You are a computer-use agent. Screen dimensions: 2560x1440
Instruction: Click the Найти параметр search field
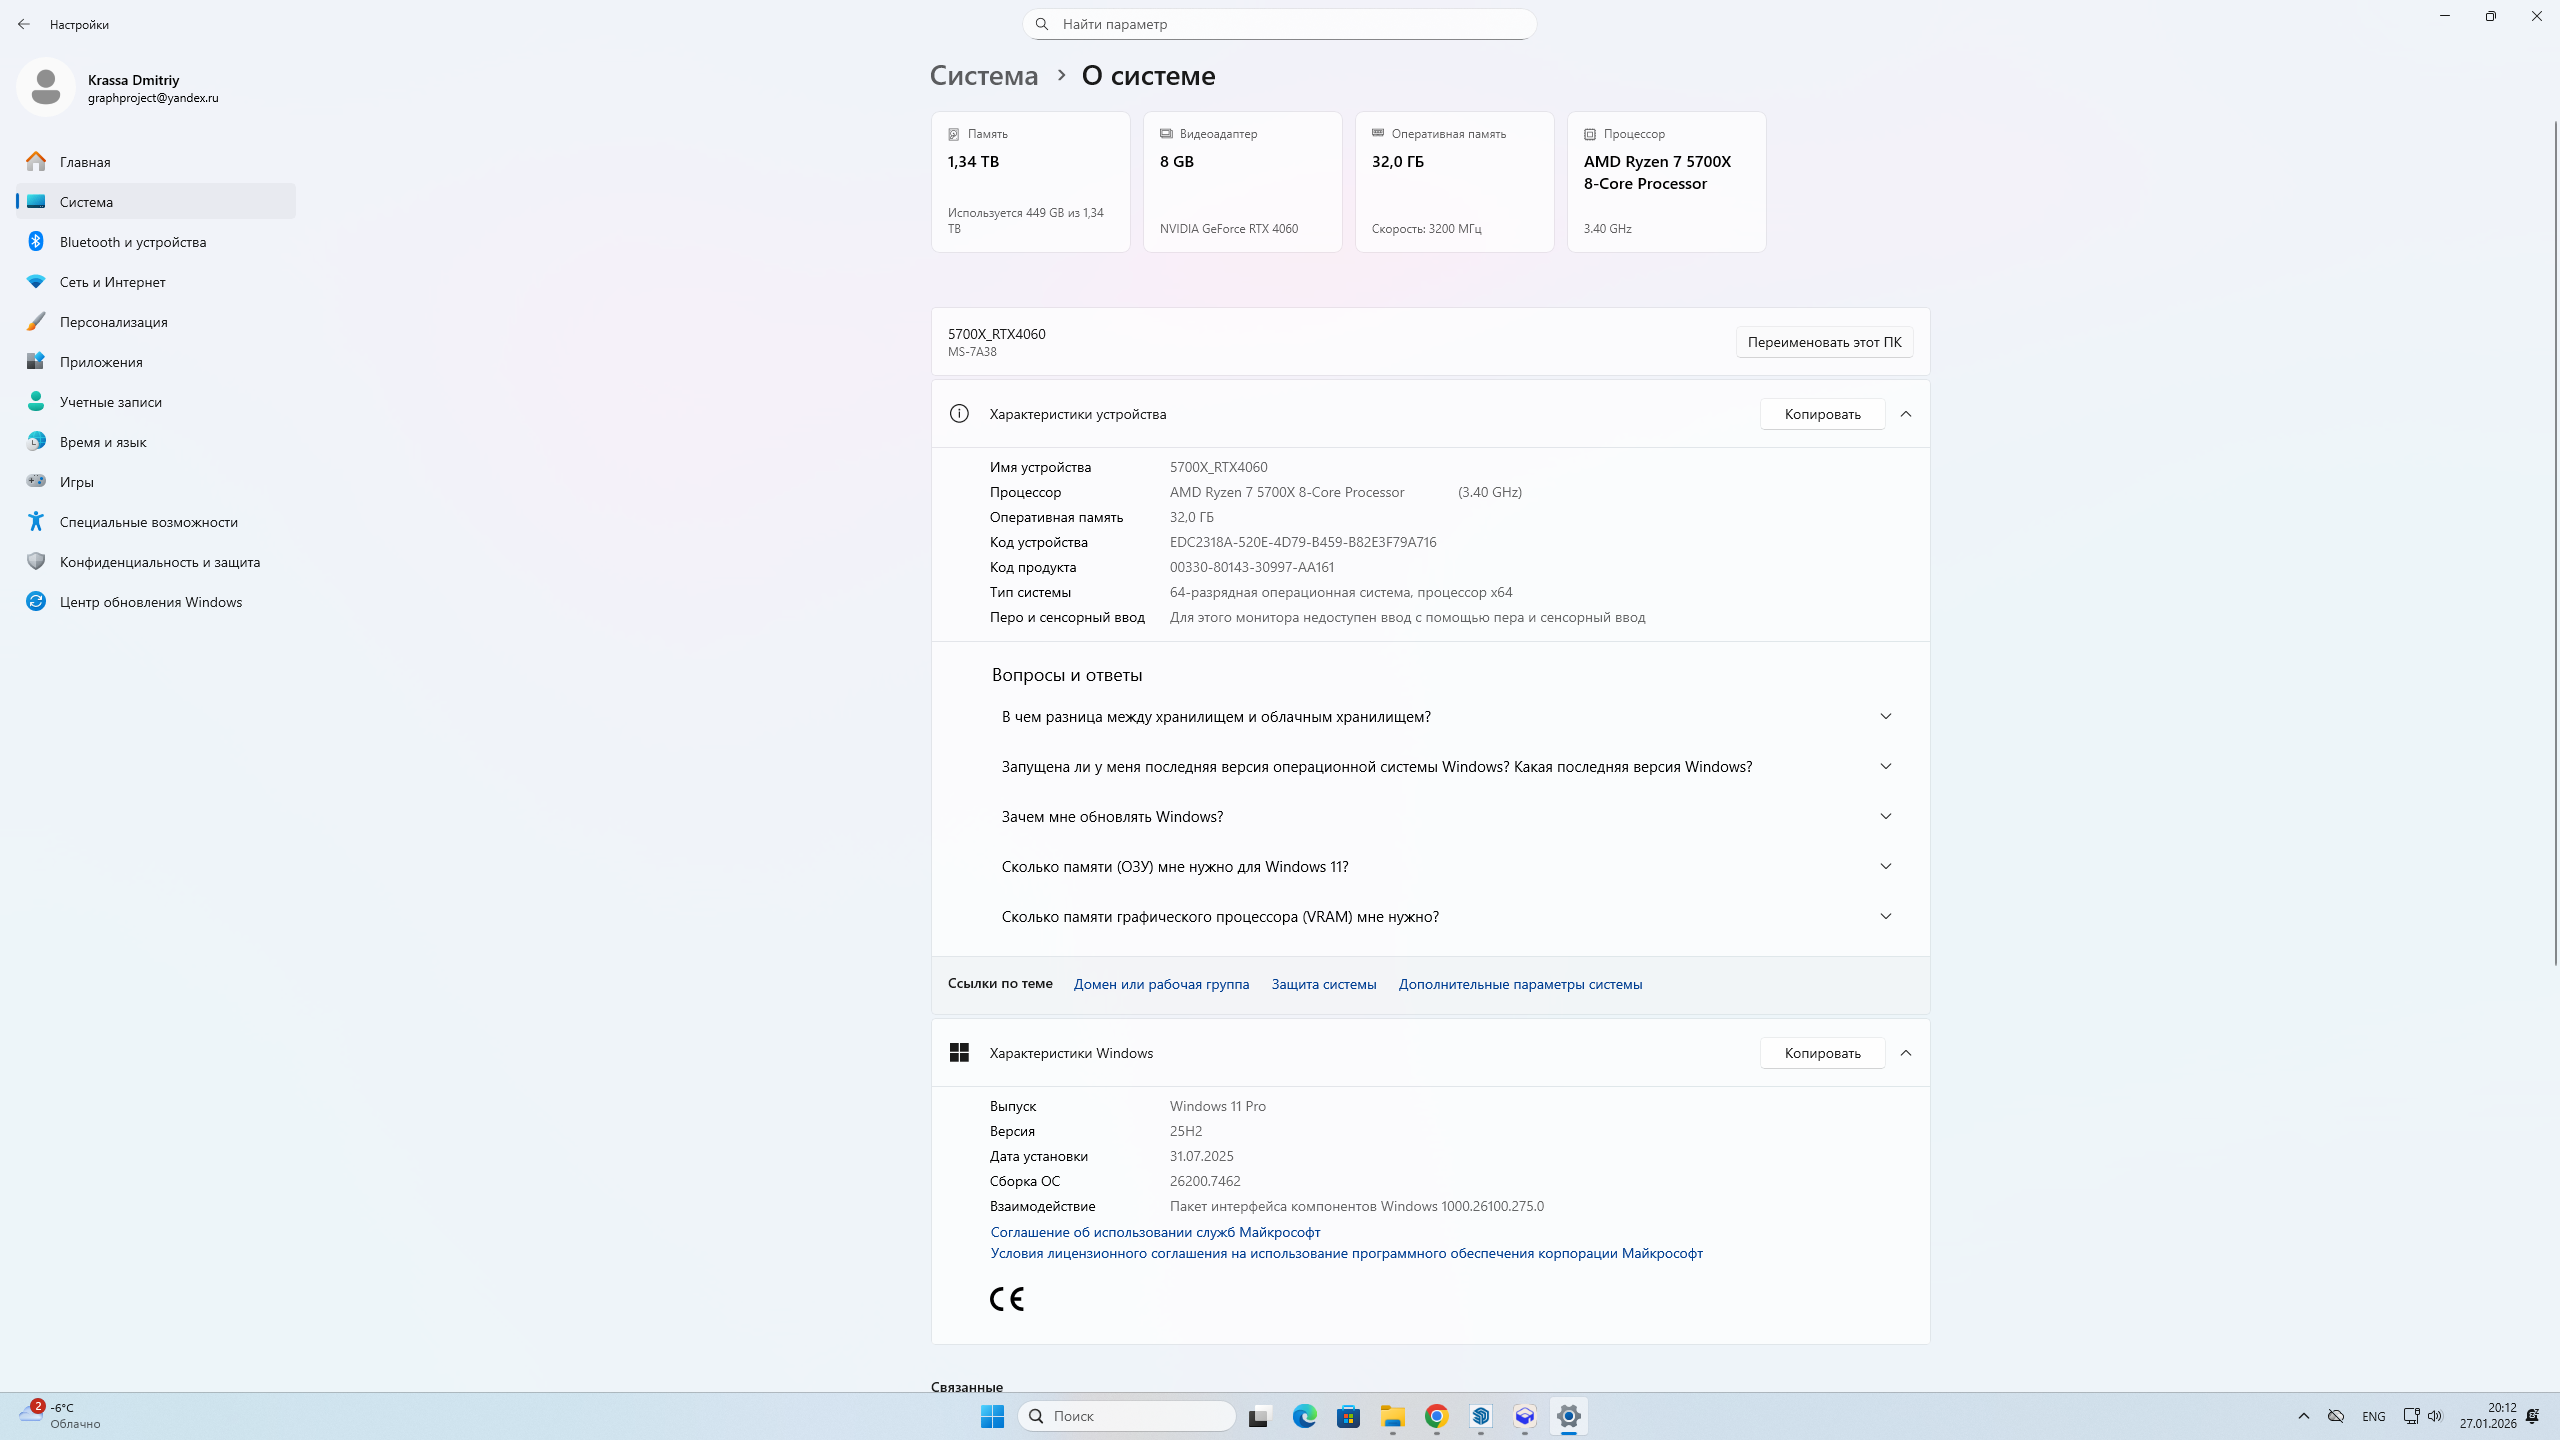[1280, 24]
